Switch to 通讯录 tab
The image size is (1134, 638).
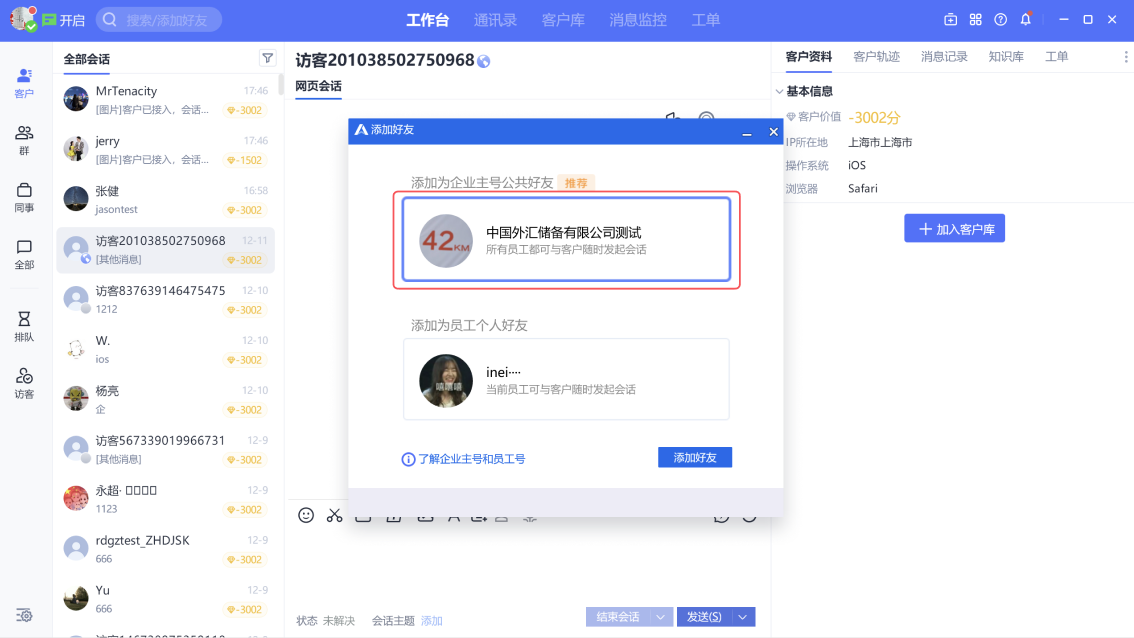coord(495,20)
